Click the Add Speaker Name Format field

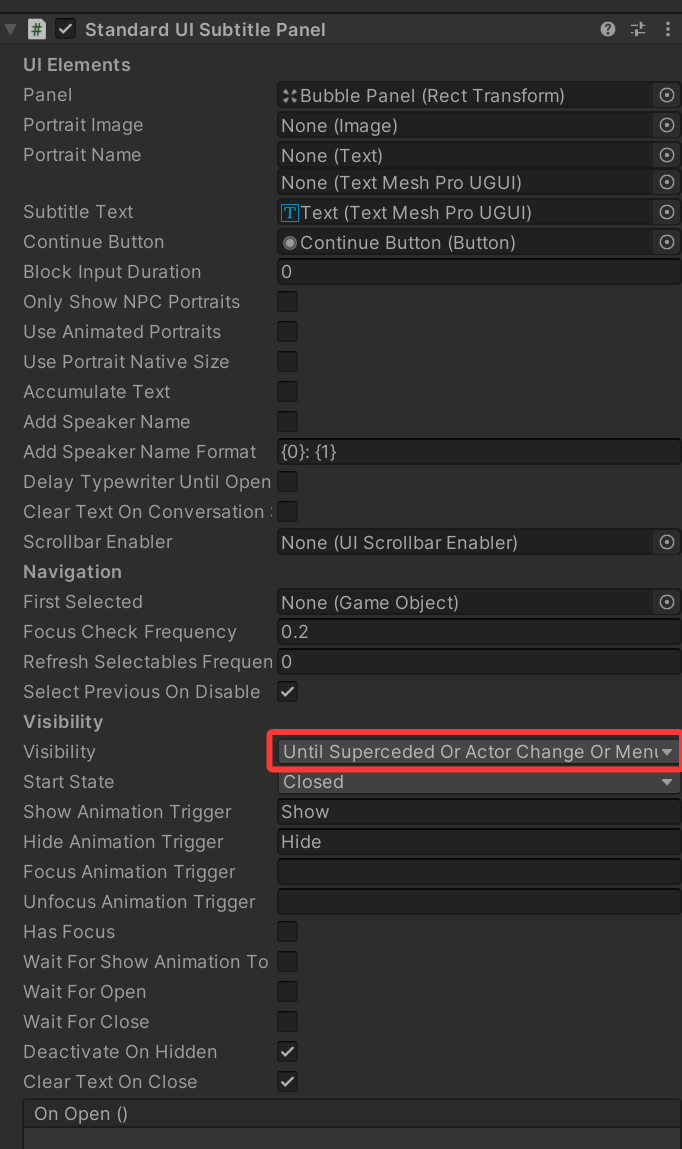tap(478, 452)
